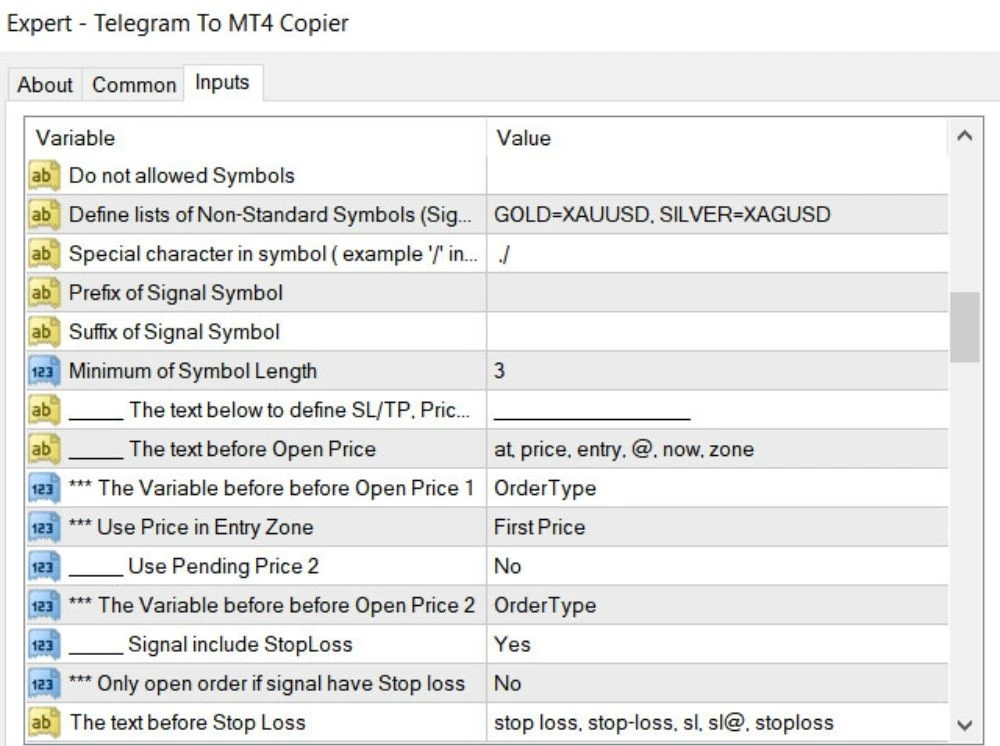
Task: Select the icon next to Prefix of Signal Symbol
Action: pos(43,293)
